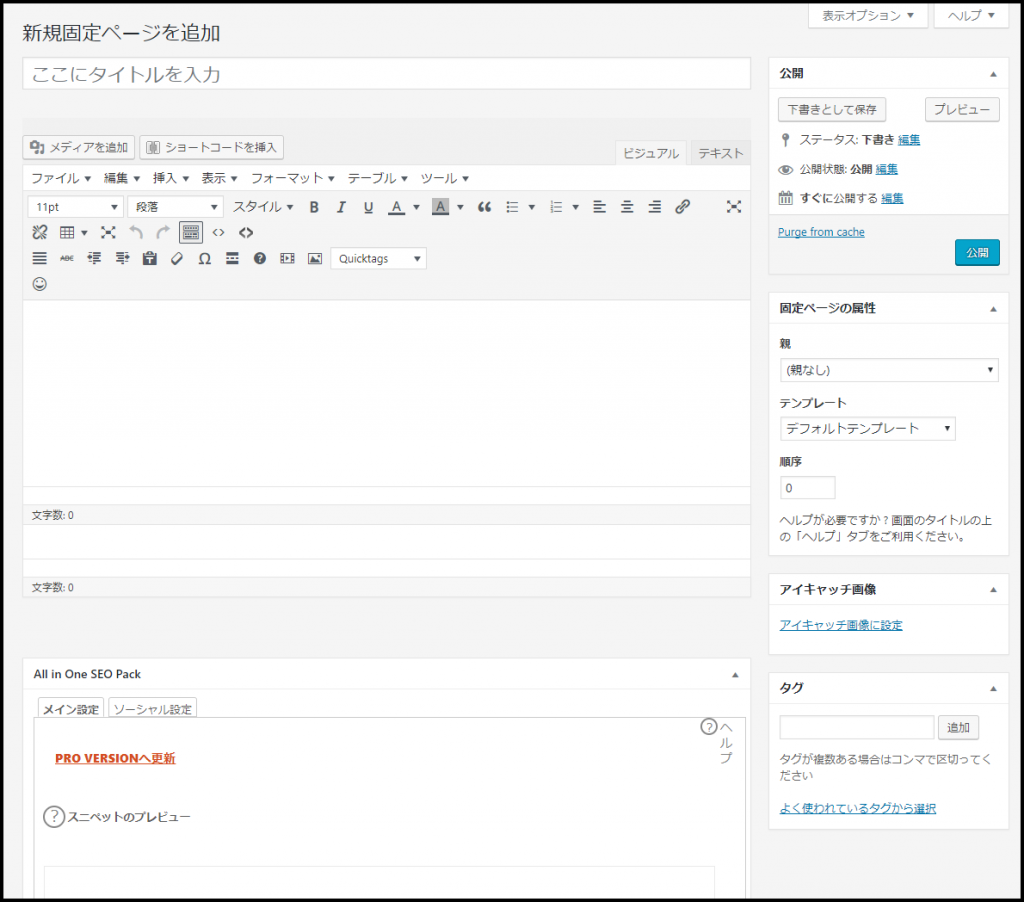Enter distraction-free mode at toolbar's right end
Screen dimensions: 1024x902
pyautogui.click(x=733, y=207)
